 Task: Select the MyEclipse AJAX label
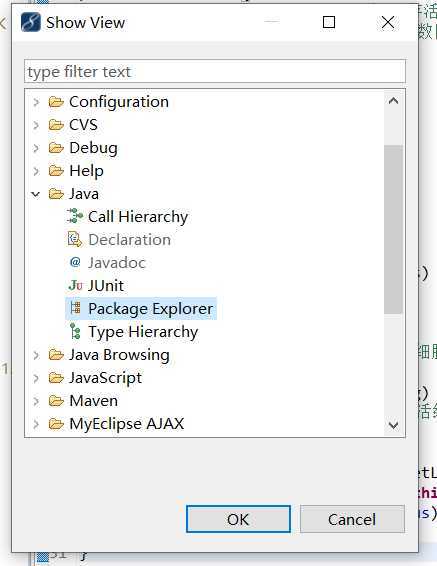pos(127,424)
